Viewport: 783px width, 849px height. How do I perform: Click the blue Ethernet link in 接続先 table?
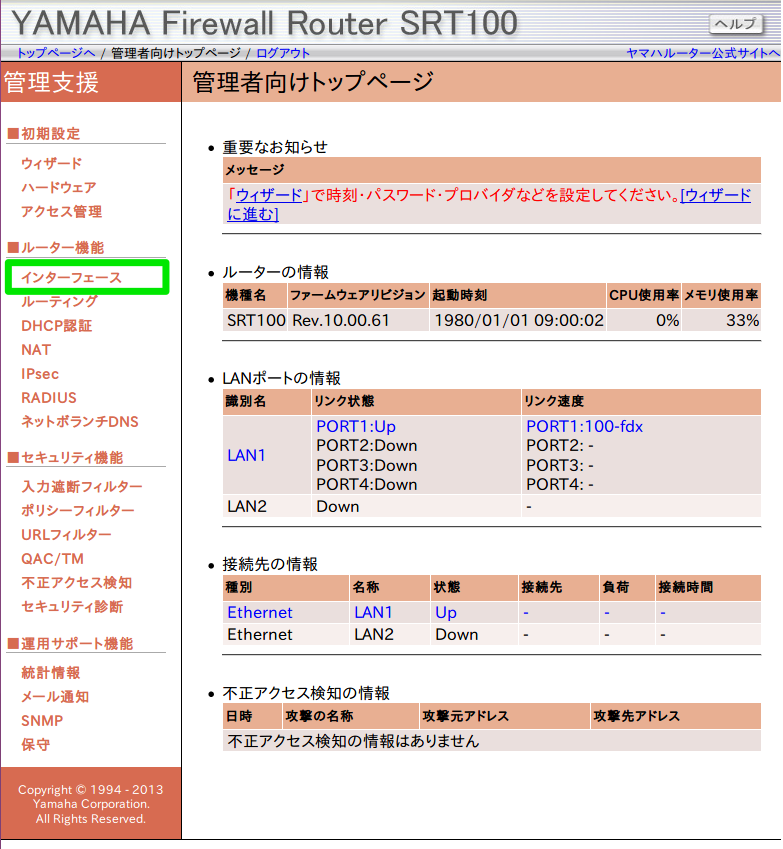[x=259, y=612]
